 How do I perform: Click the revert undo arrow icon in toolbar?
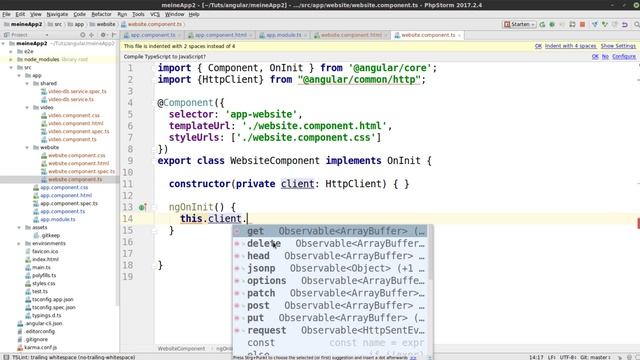(x=624, y=24)
